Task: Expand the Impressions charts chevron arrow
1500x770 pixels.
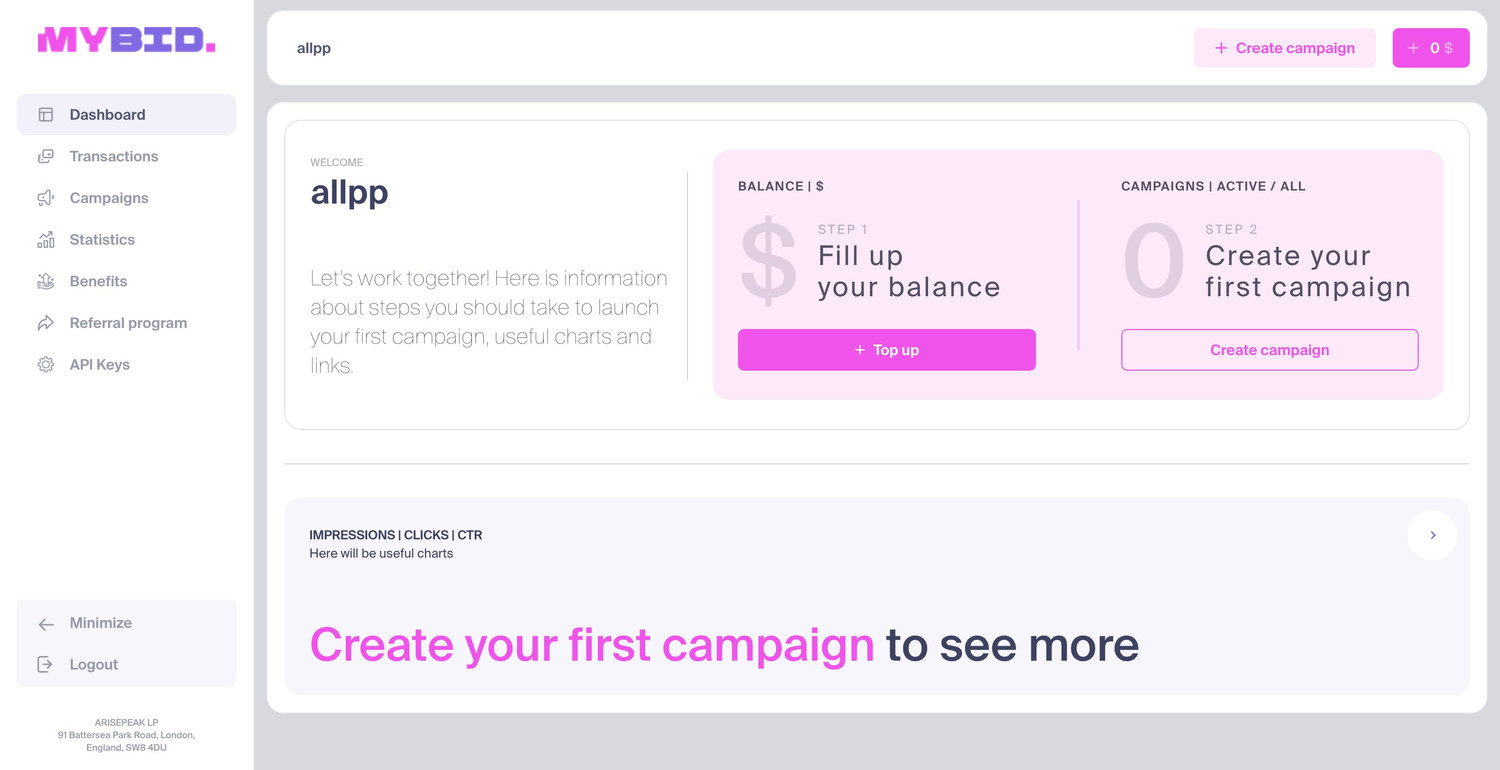Action: tap(1432, 535)
